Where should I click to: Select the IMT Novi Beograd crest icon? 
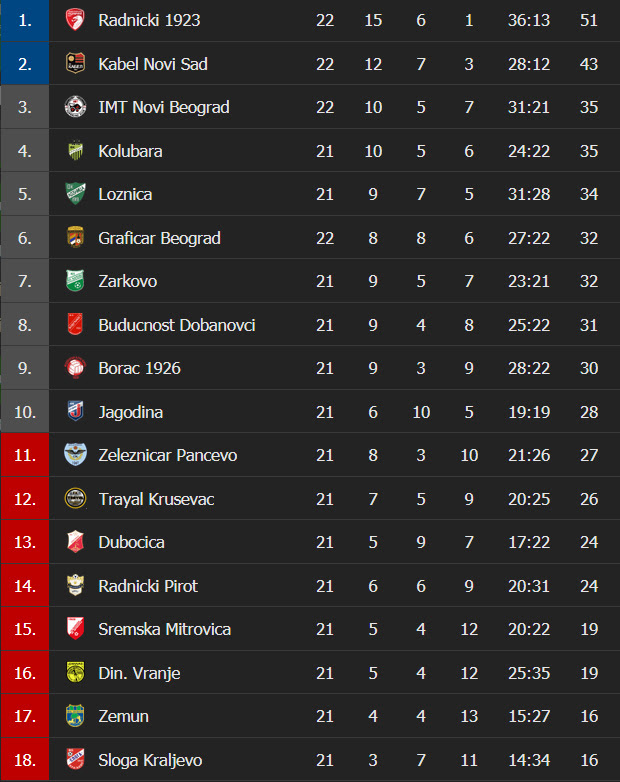[x=75, y=107]
